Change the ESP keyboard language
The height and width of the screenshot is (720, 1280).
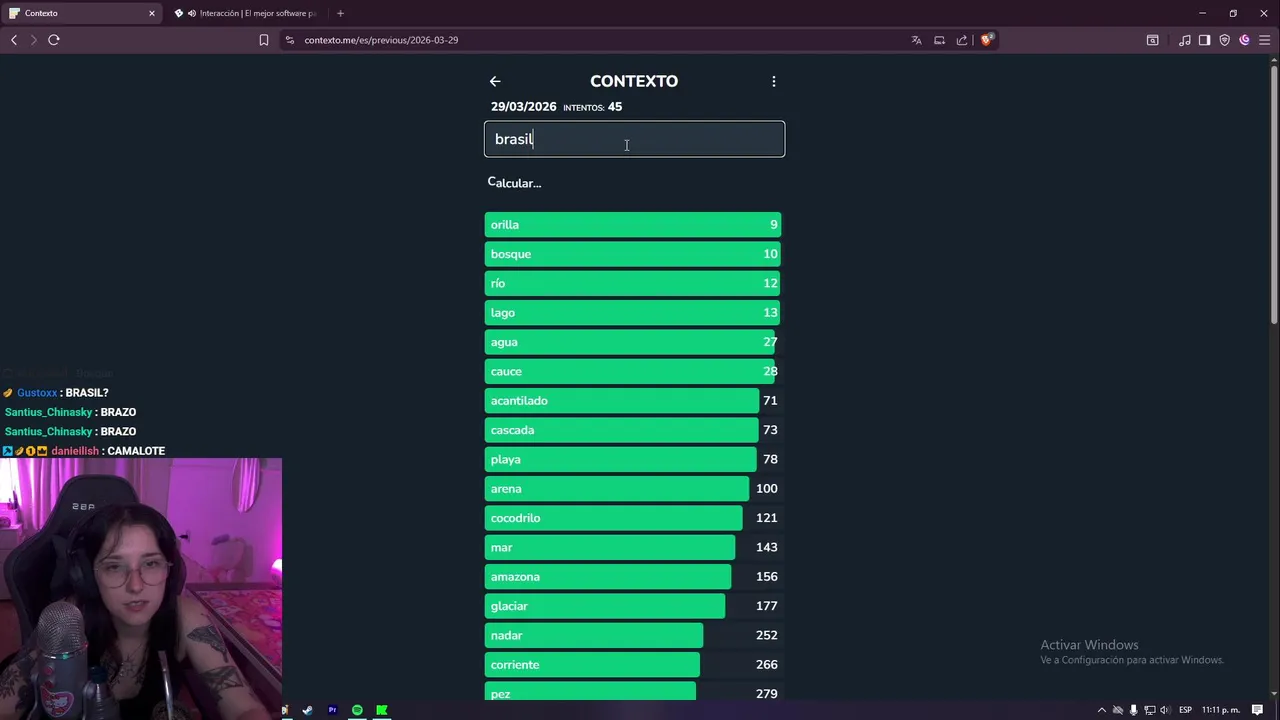click(1185, 710)
